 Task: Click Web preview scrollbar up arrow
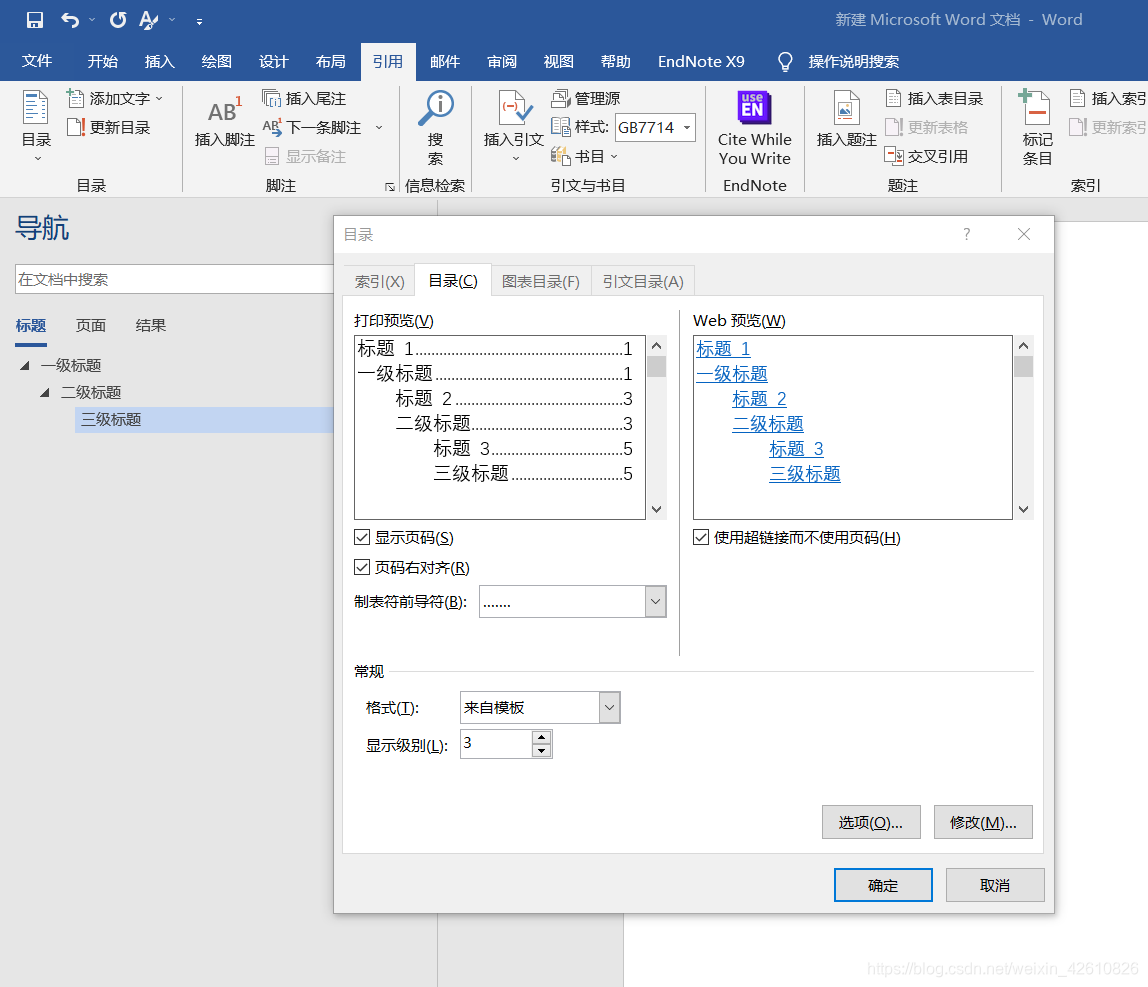click(1024, 346)
